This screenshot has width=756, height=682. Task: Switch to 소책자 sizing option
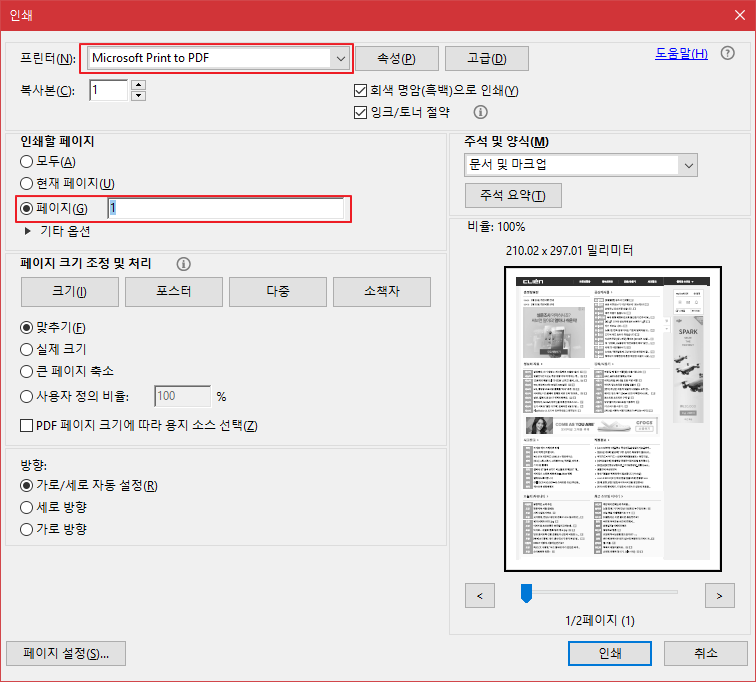click(x=382, y=291)
